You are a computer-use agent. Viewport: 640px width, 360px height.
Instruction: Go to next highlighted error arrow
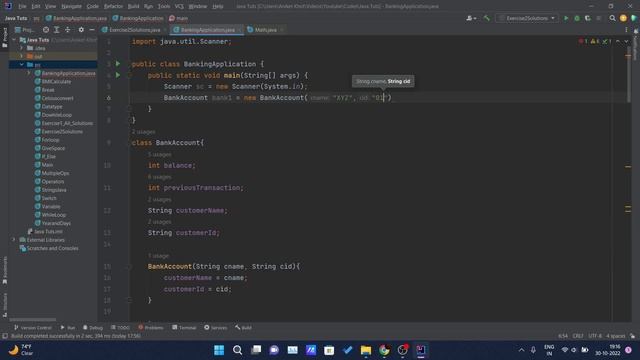point(626,41)
